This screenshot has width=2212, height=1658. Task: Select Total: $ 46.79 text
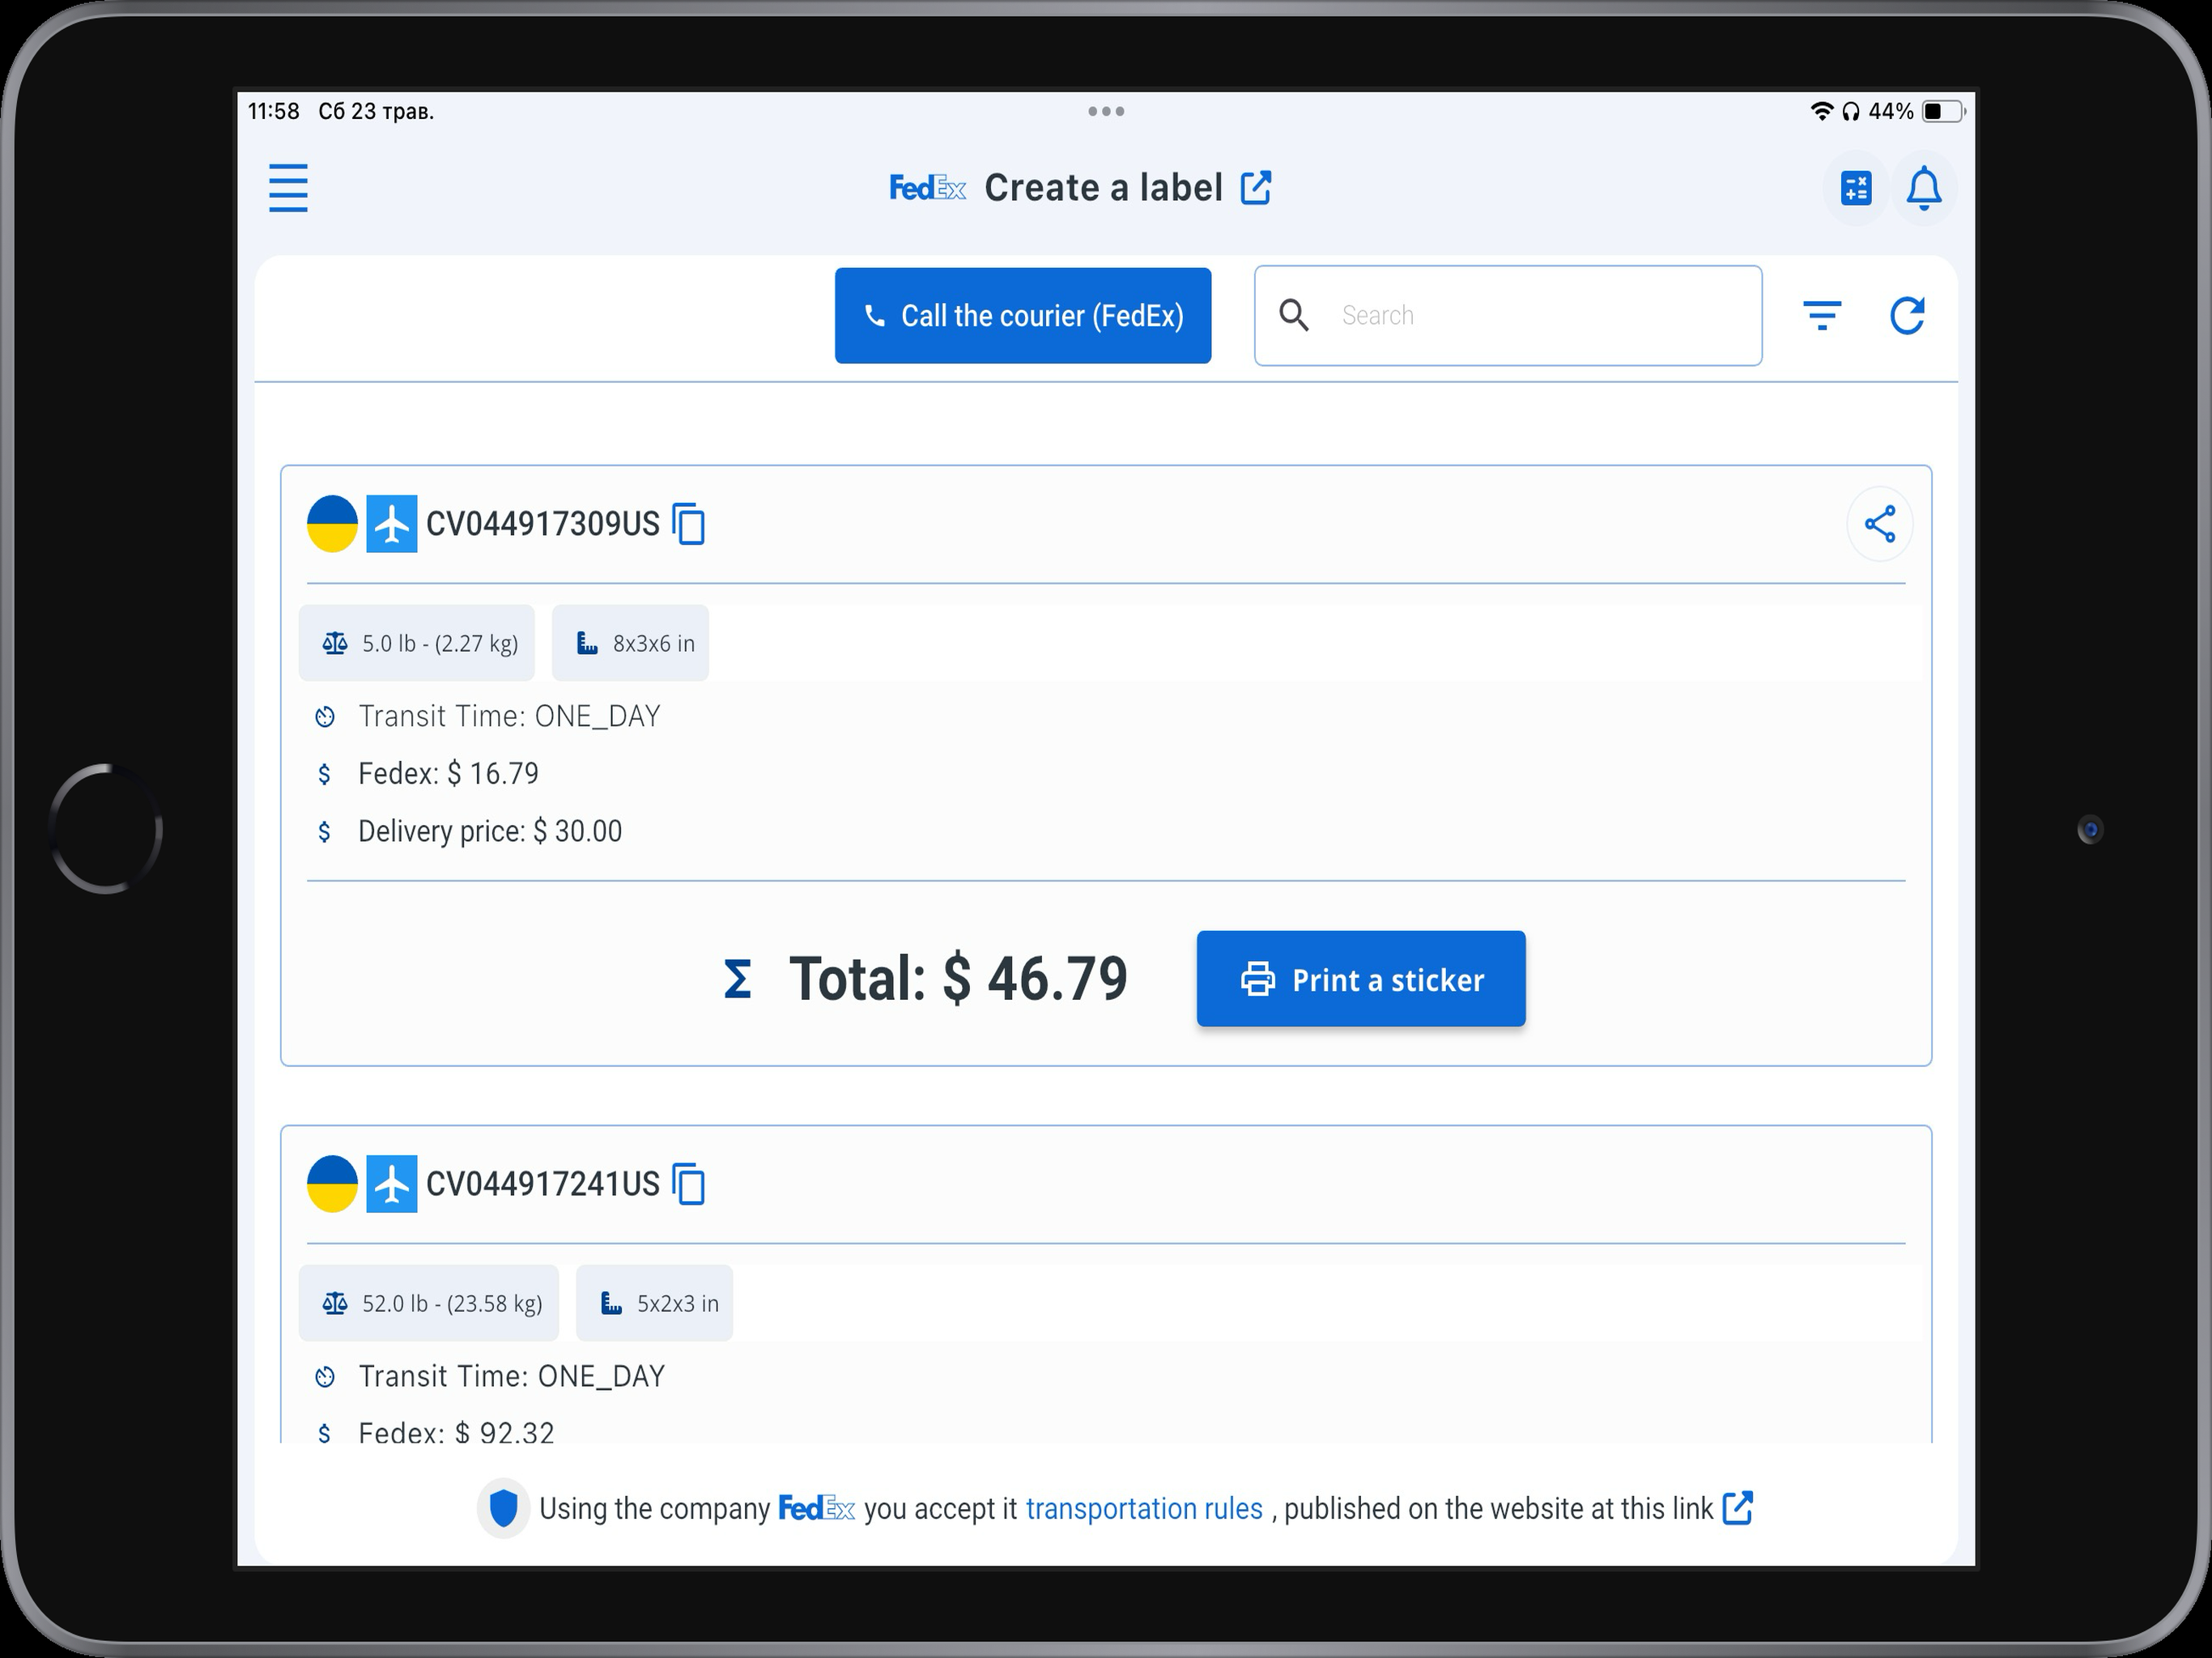(958, 978)
